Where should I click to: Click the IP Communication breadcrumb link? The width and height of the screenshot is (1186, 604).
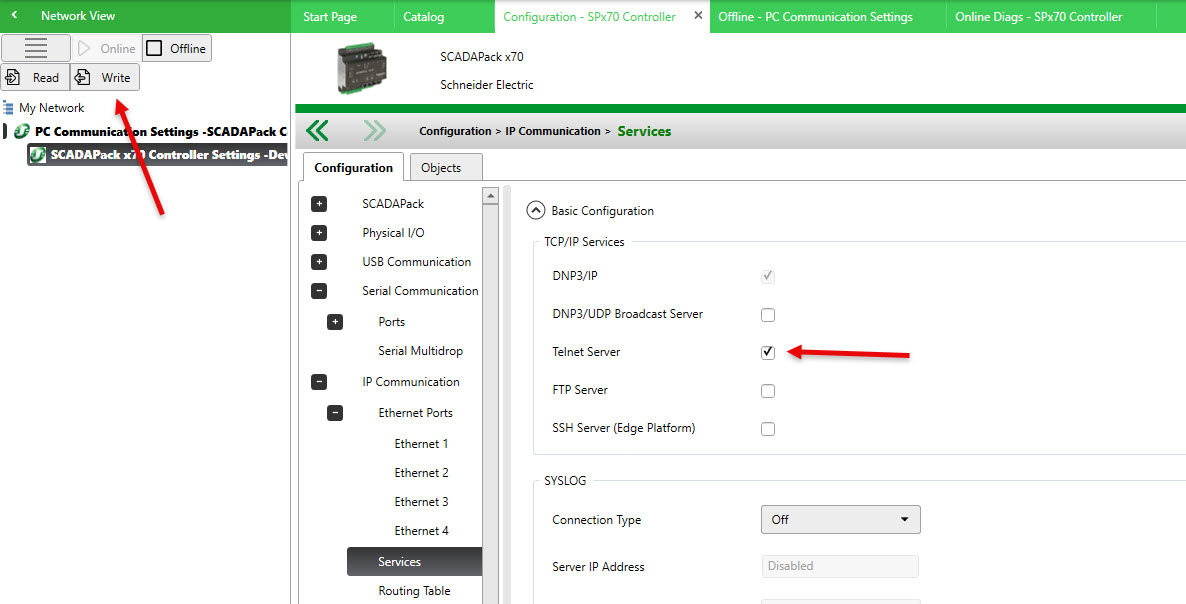553,131
